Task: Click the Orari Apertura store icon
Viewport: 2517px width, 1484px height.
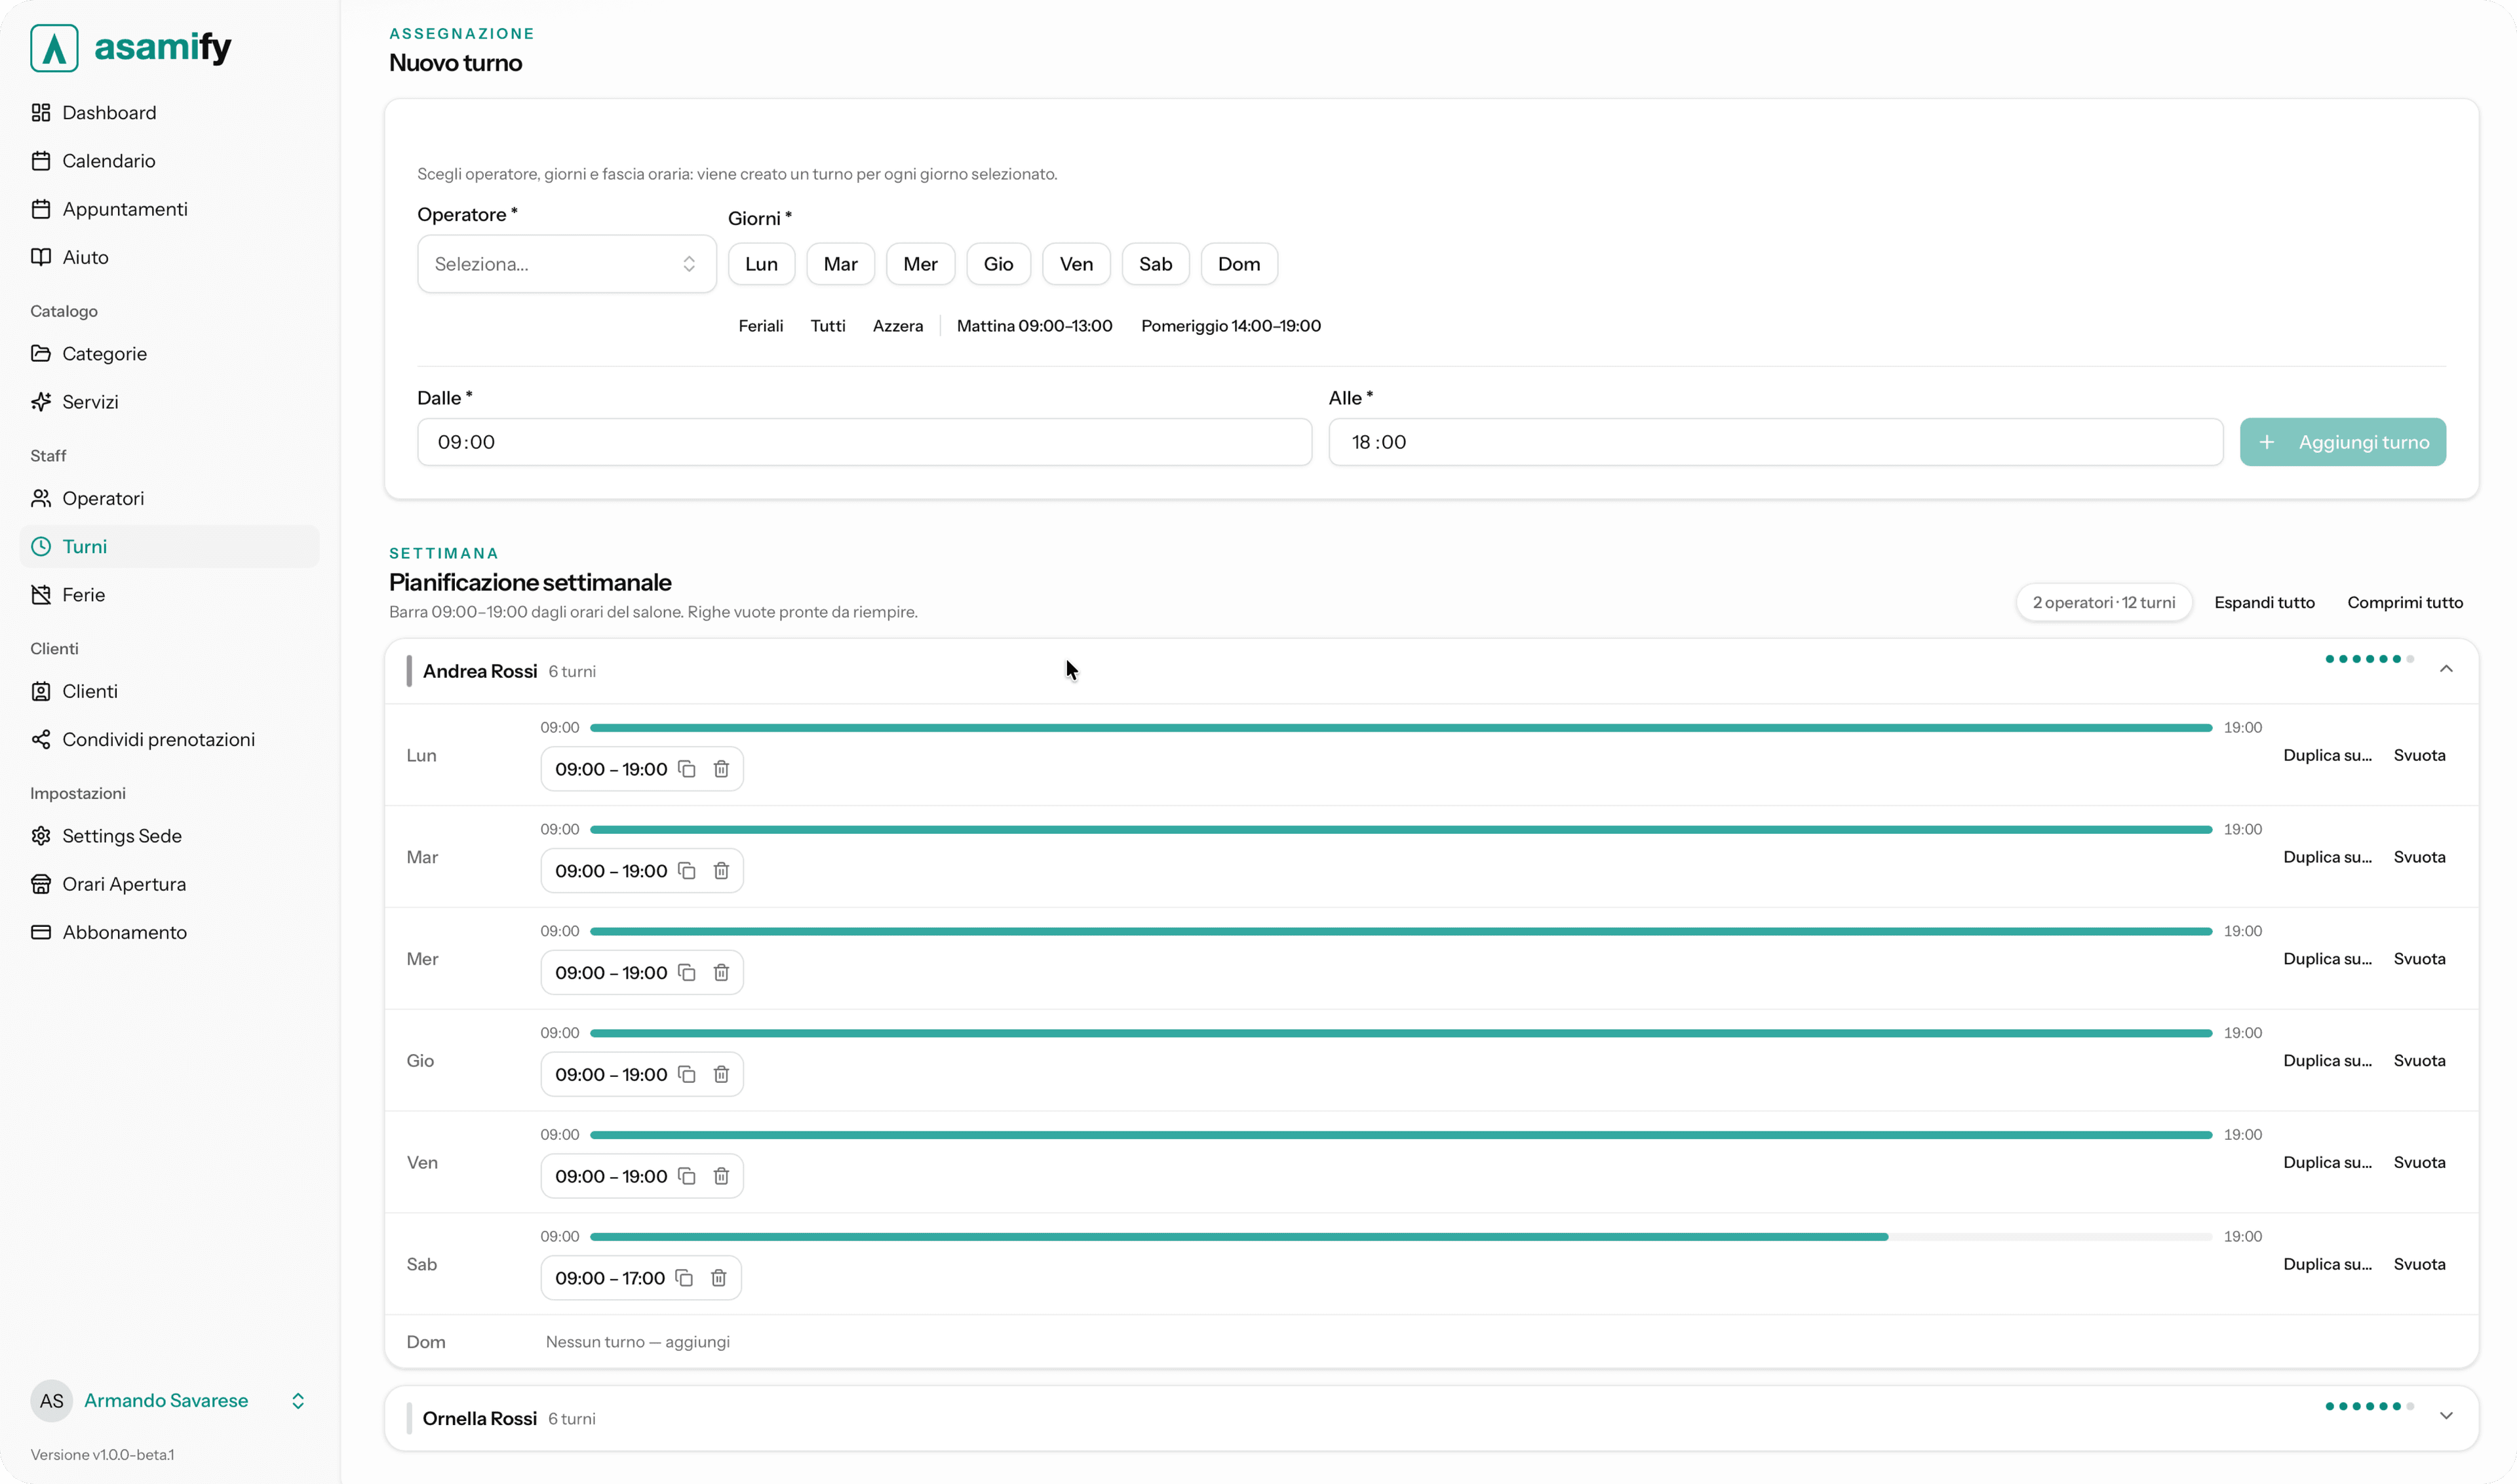Action: pyautogui.click(x=41, y=884)
